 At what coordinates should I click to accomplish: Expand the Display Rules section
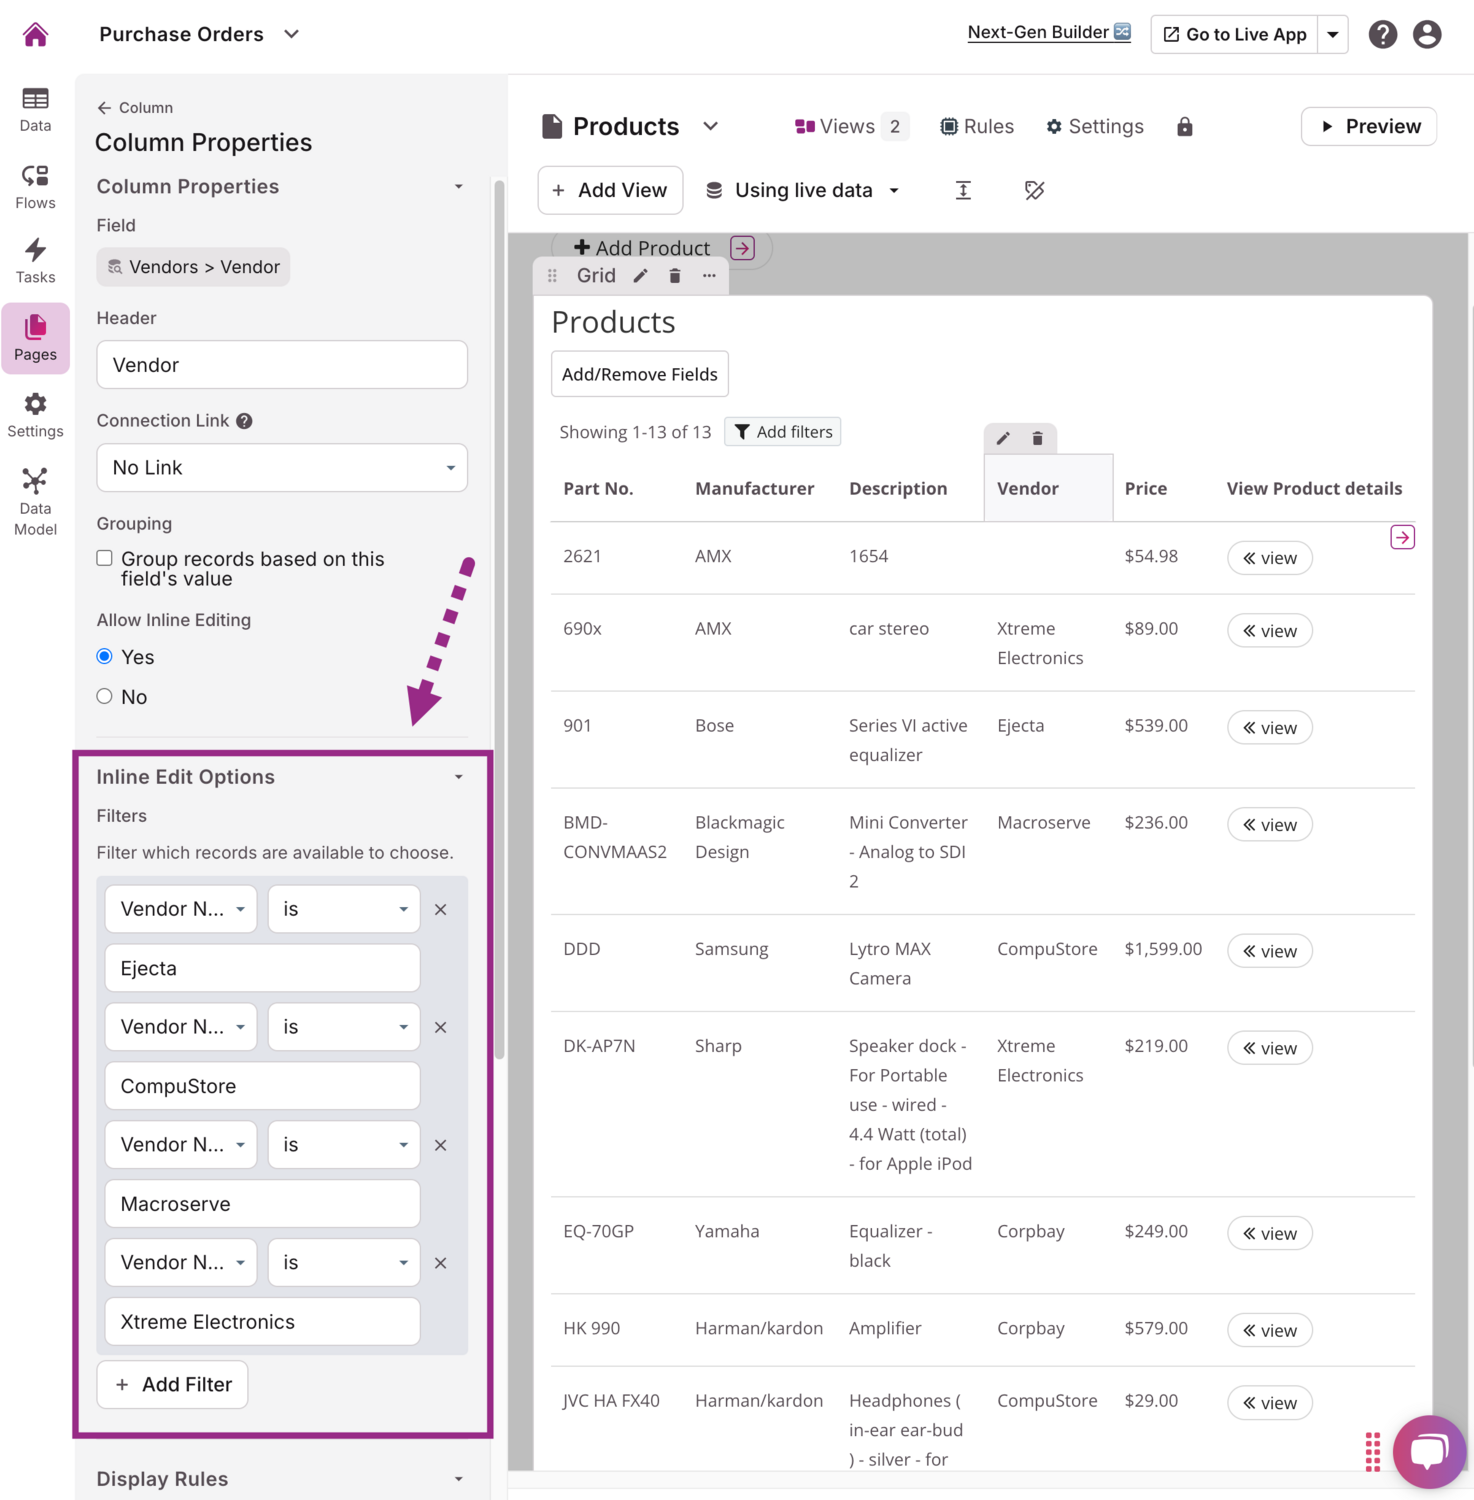click(x=458, y=1479)
